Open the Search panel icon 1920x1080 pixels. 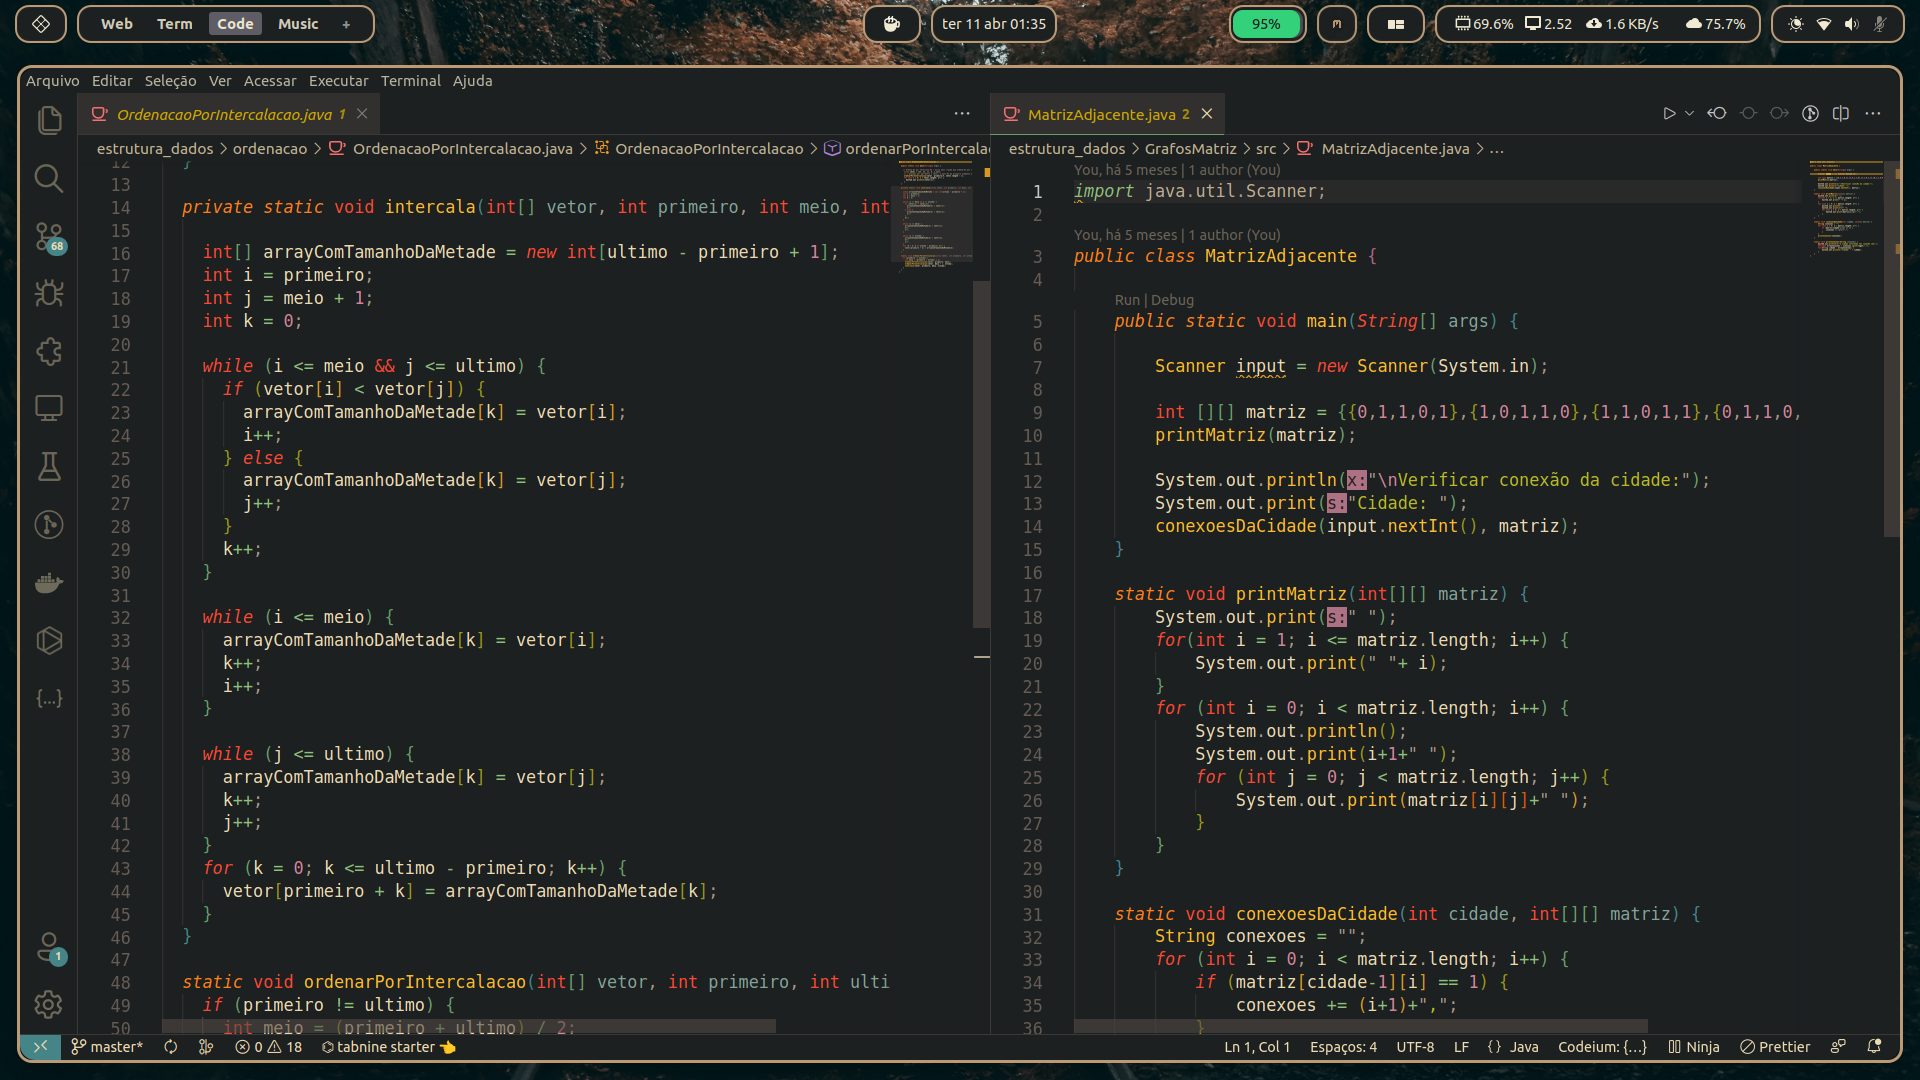(49, 179)
